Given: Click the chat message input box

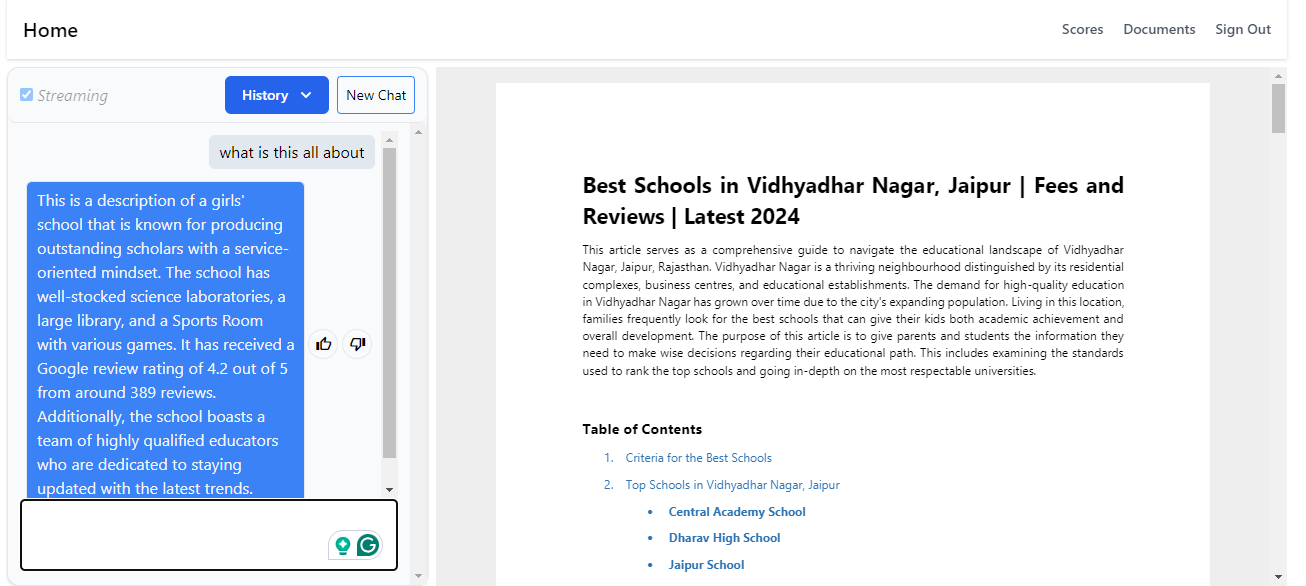Looking at the screenshot, I should pos(170,534).
